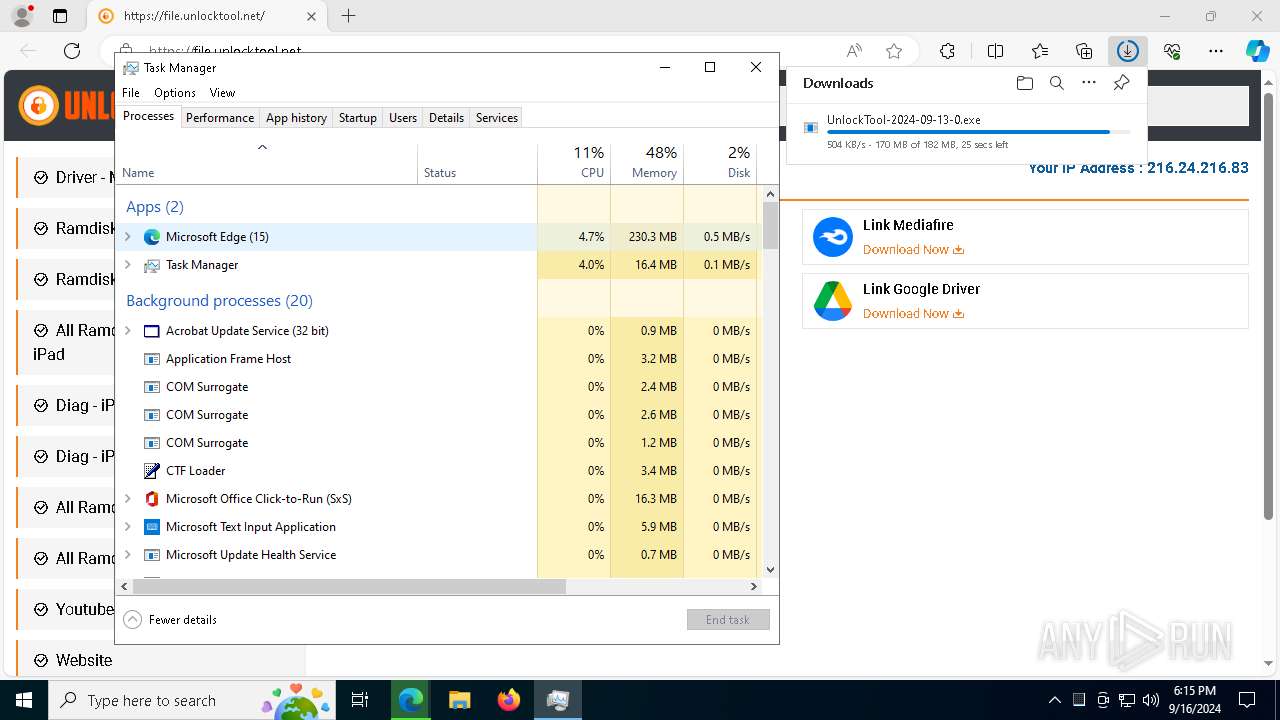Click the Microsoft Edge process icon
Image resolution: width=1280 pixels, height=720 pixels.
tap(152, 237)
